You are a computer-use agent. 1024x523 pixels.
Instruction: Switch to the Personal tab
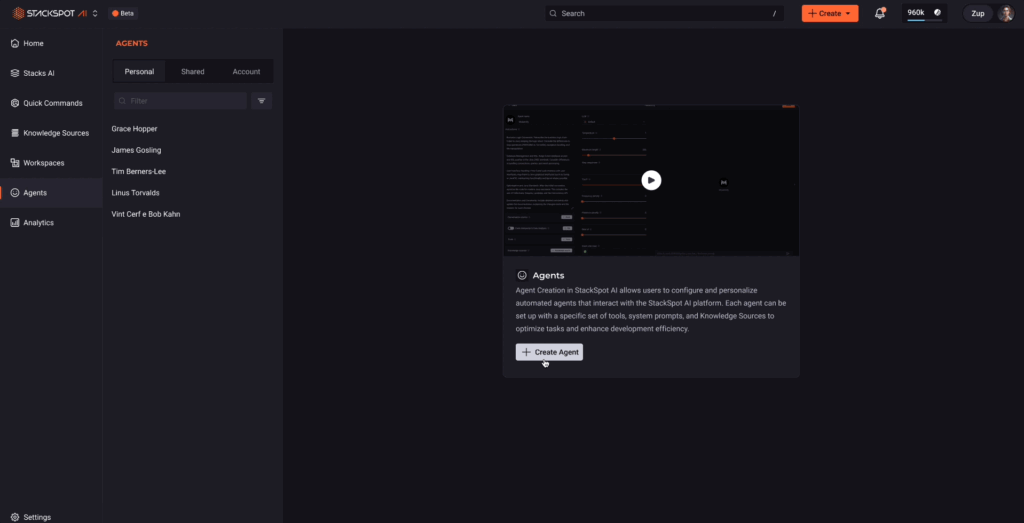point(139,72)
